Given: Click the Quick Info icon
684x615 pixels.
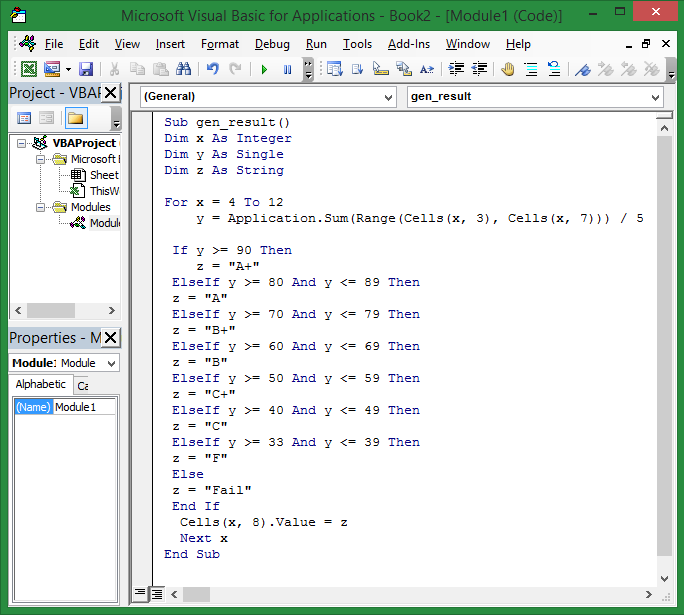Looking at the screenshot, I should pyautogui.click(x=380, y=69).
